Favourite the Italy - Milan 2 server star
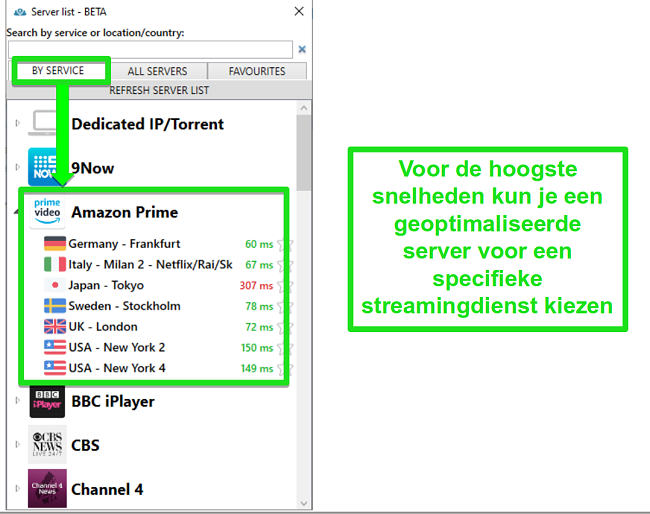This screenshot has width=650, height=514. coord(285,265)
